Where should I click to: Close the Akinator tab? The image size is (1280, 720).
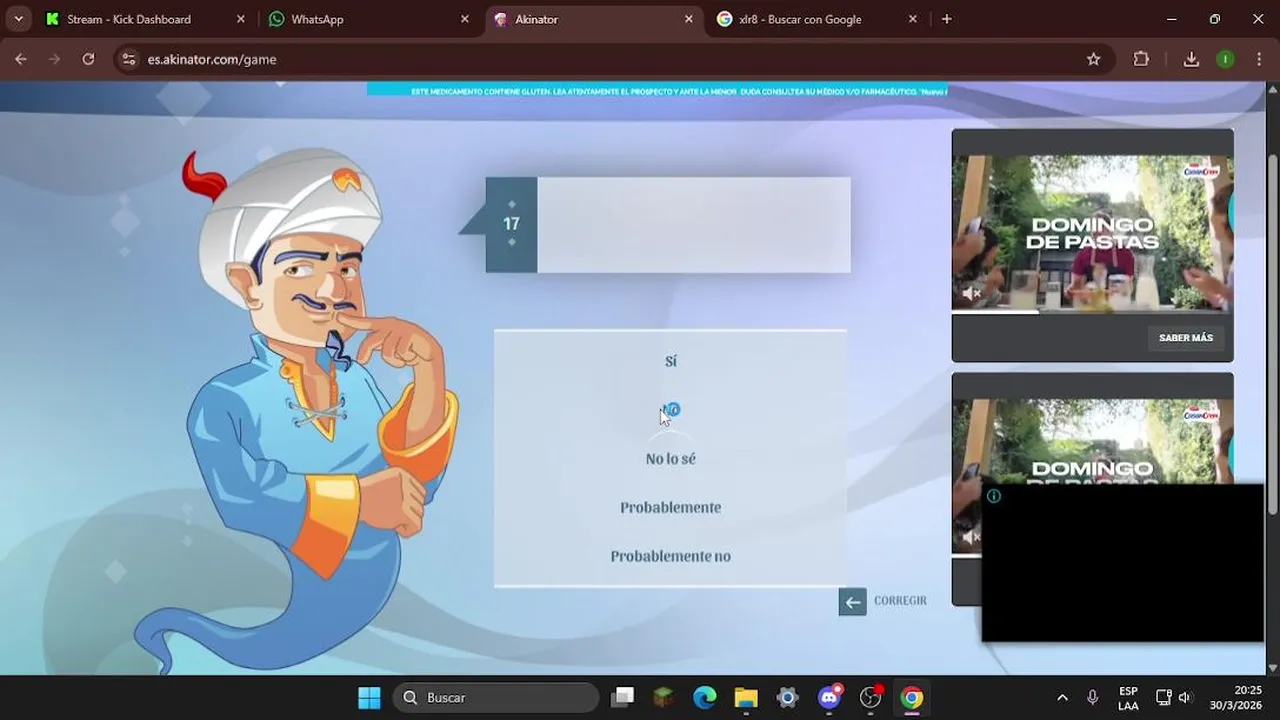(688, 19)
